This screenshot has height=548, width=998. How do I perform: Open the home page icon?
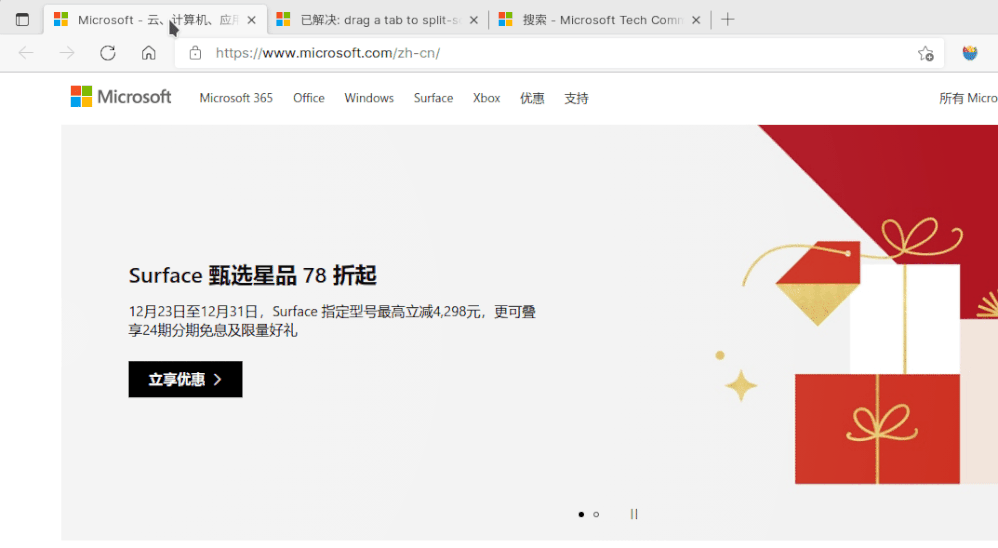point(148,53)
